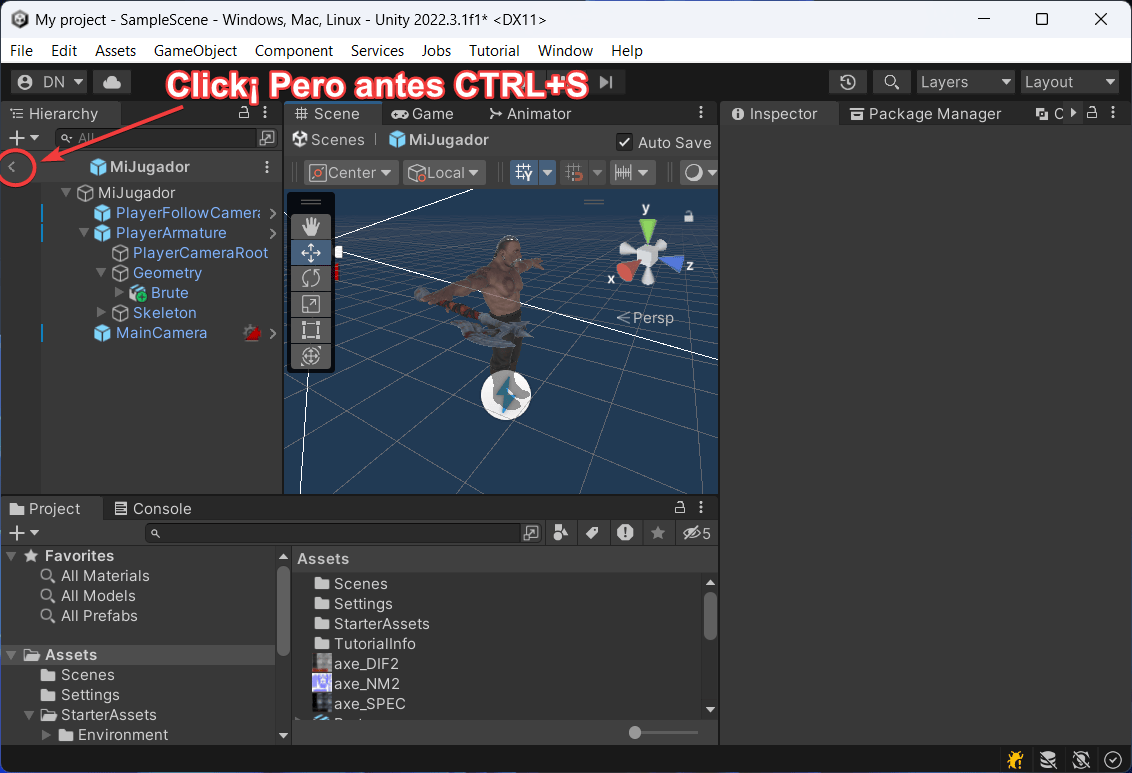The width and height of the screenshot is (1132, 773).
Task: Open the GameObject menu
Action: point(195,51)
